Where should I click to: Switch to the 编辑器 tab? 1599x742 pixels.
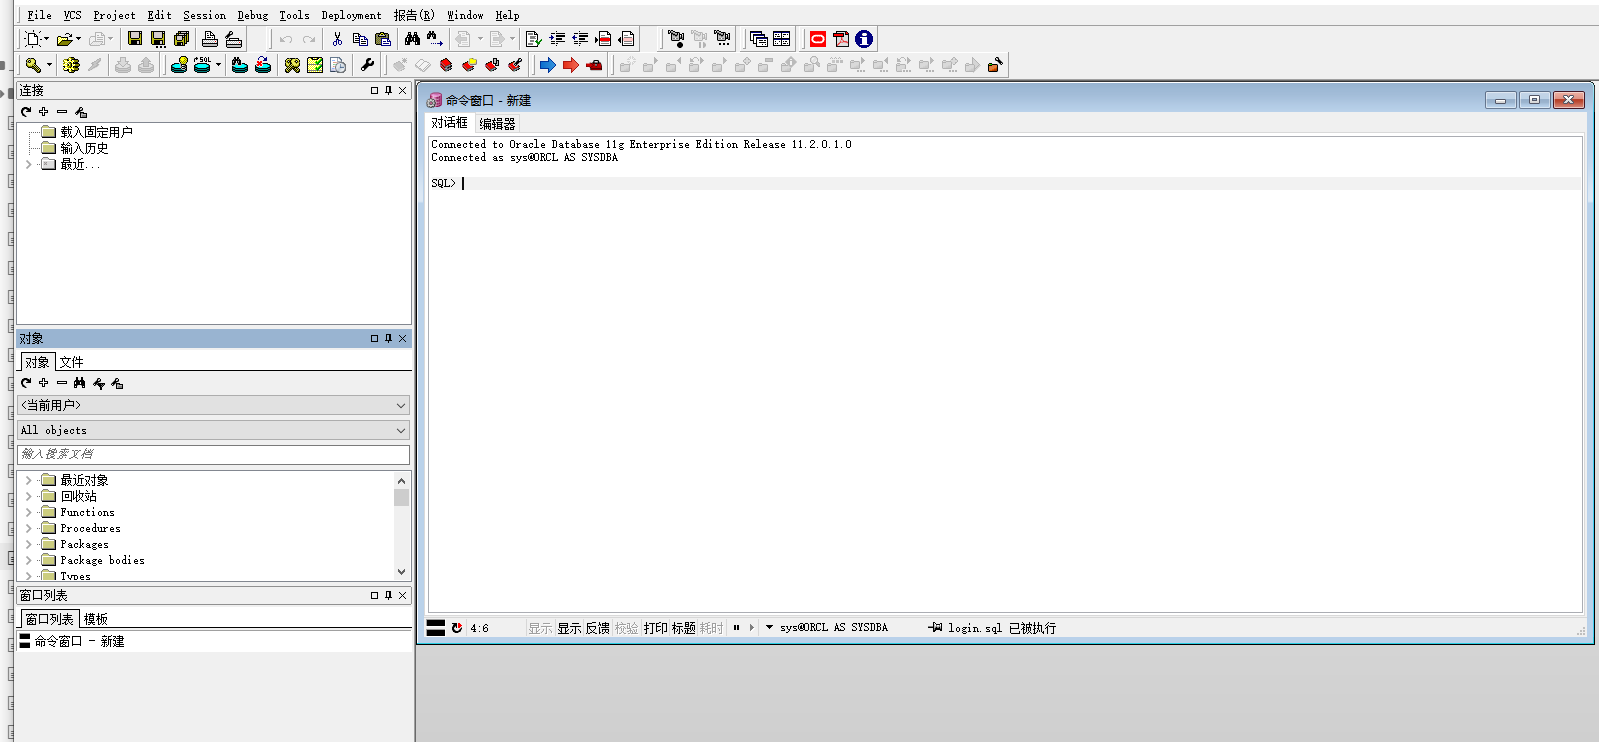click(x=497, y=124)
